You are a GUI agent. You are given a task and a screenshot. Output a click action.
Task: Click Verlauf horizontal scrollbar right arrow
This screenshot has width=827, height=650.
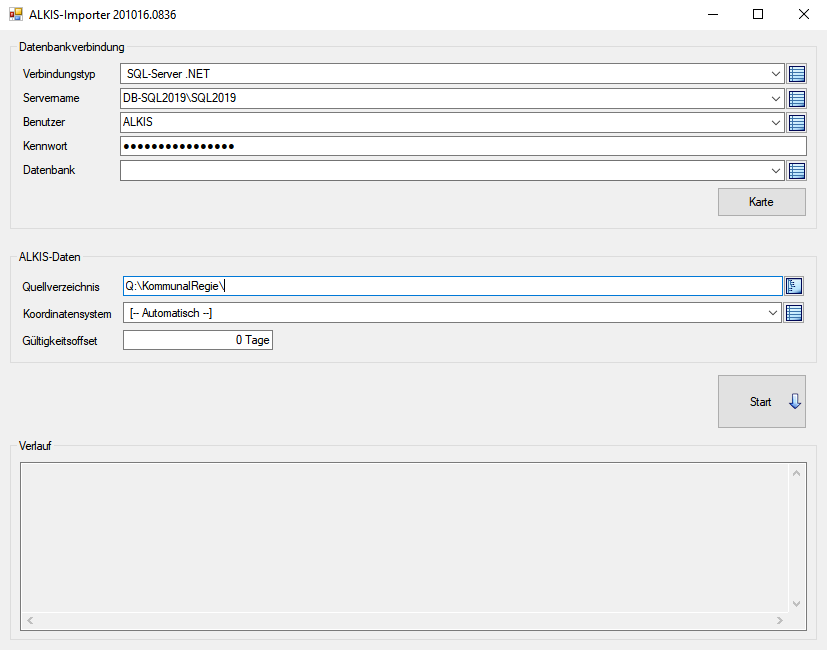pos(781,621)
